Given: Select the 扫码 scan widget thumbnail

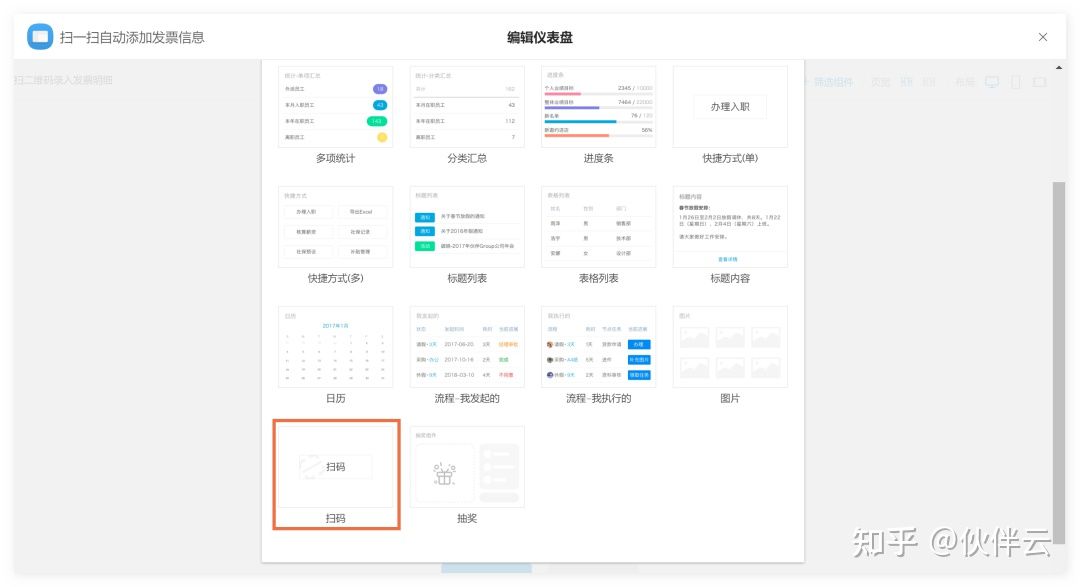Looking at the screenshot, I should click(335, 466).
